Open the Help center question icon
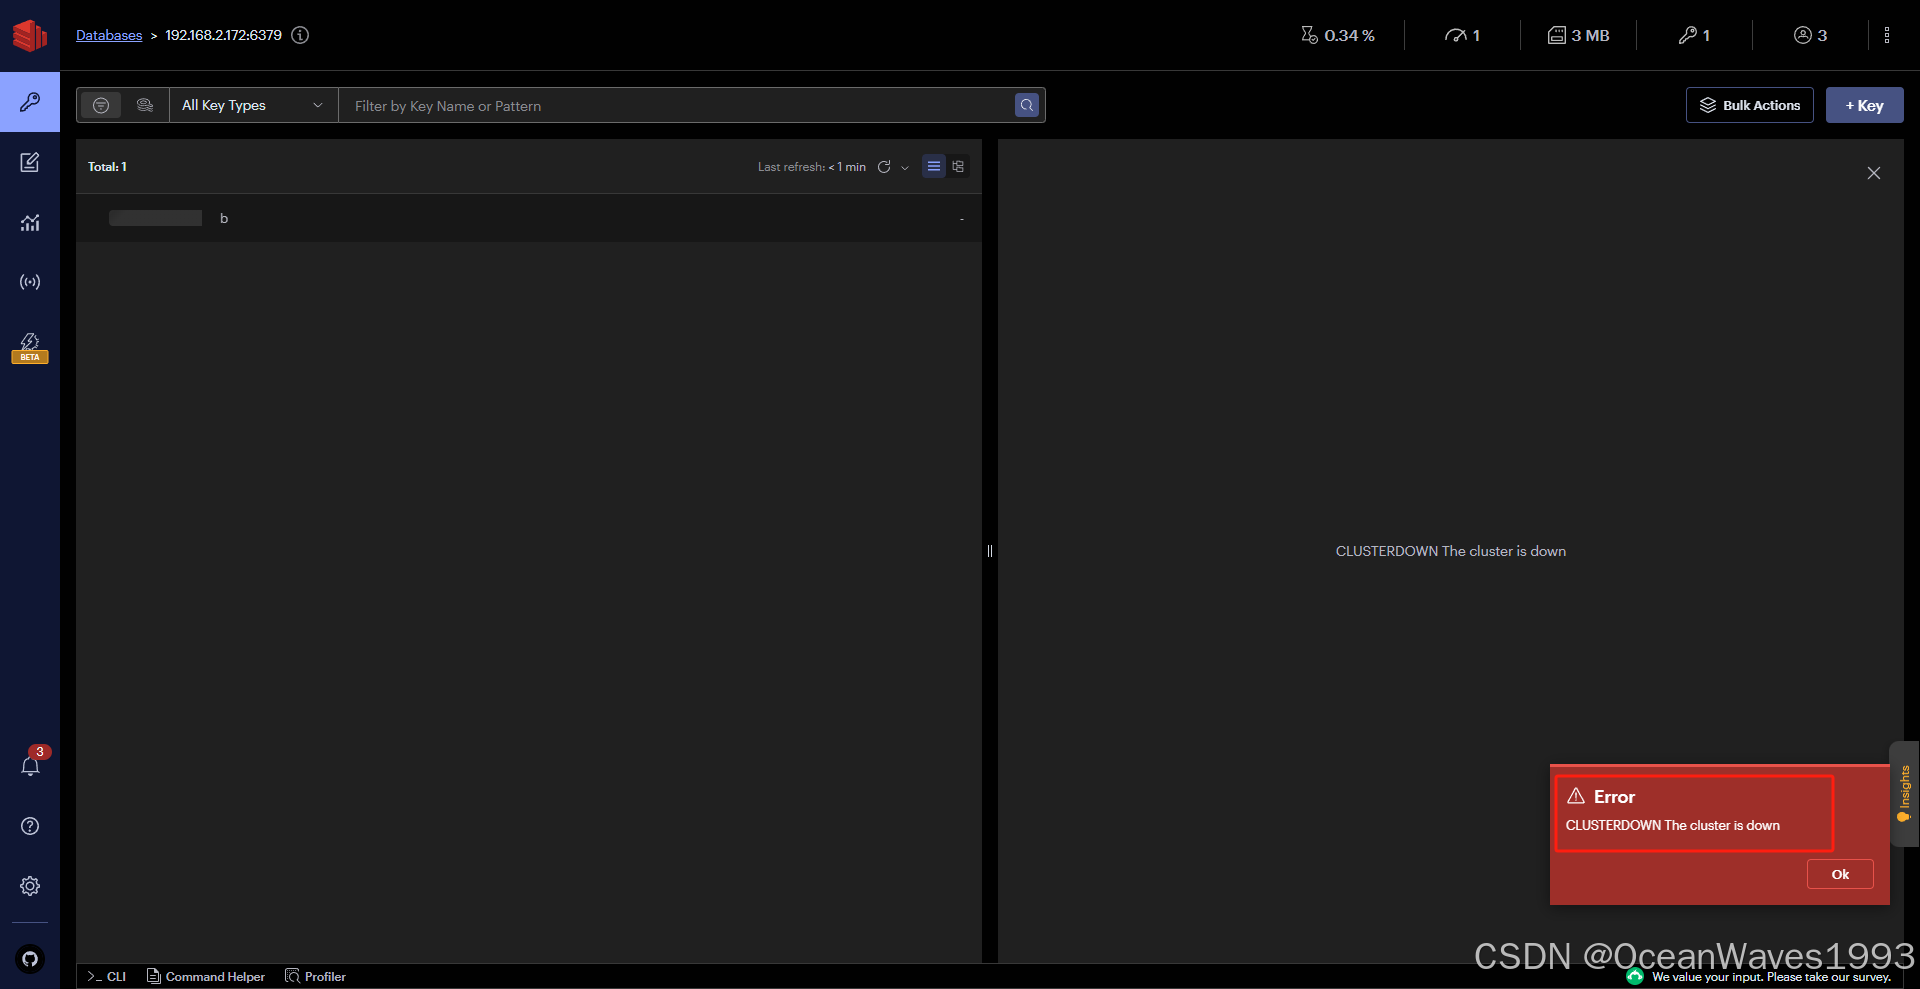Screen dimensions: 1920x989 tap(30, 826)
